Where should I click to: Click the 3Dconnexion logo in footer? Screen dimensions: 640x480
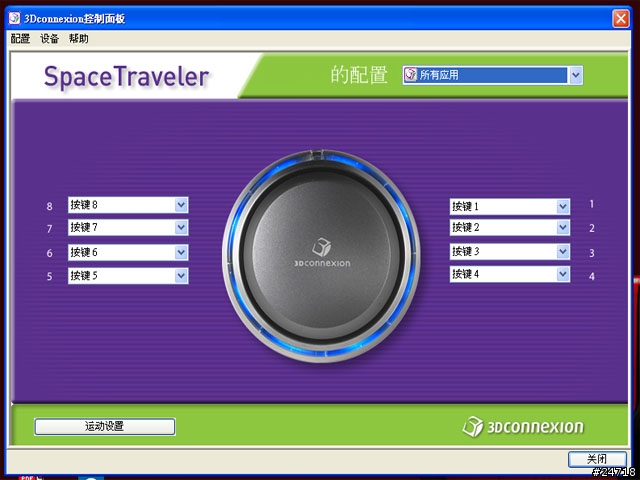523,427
